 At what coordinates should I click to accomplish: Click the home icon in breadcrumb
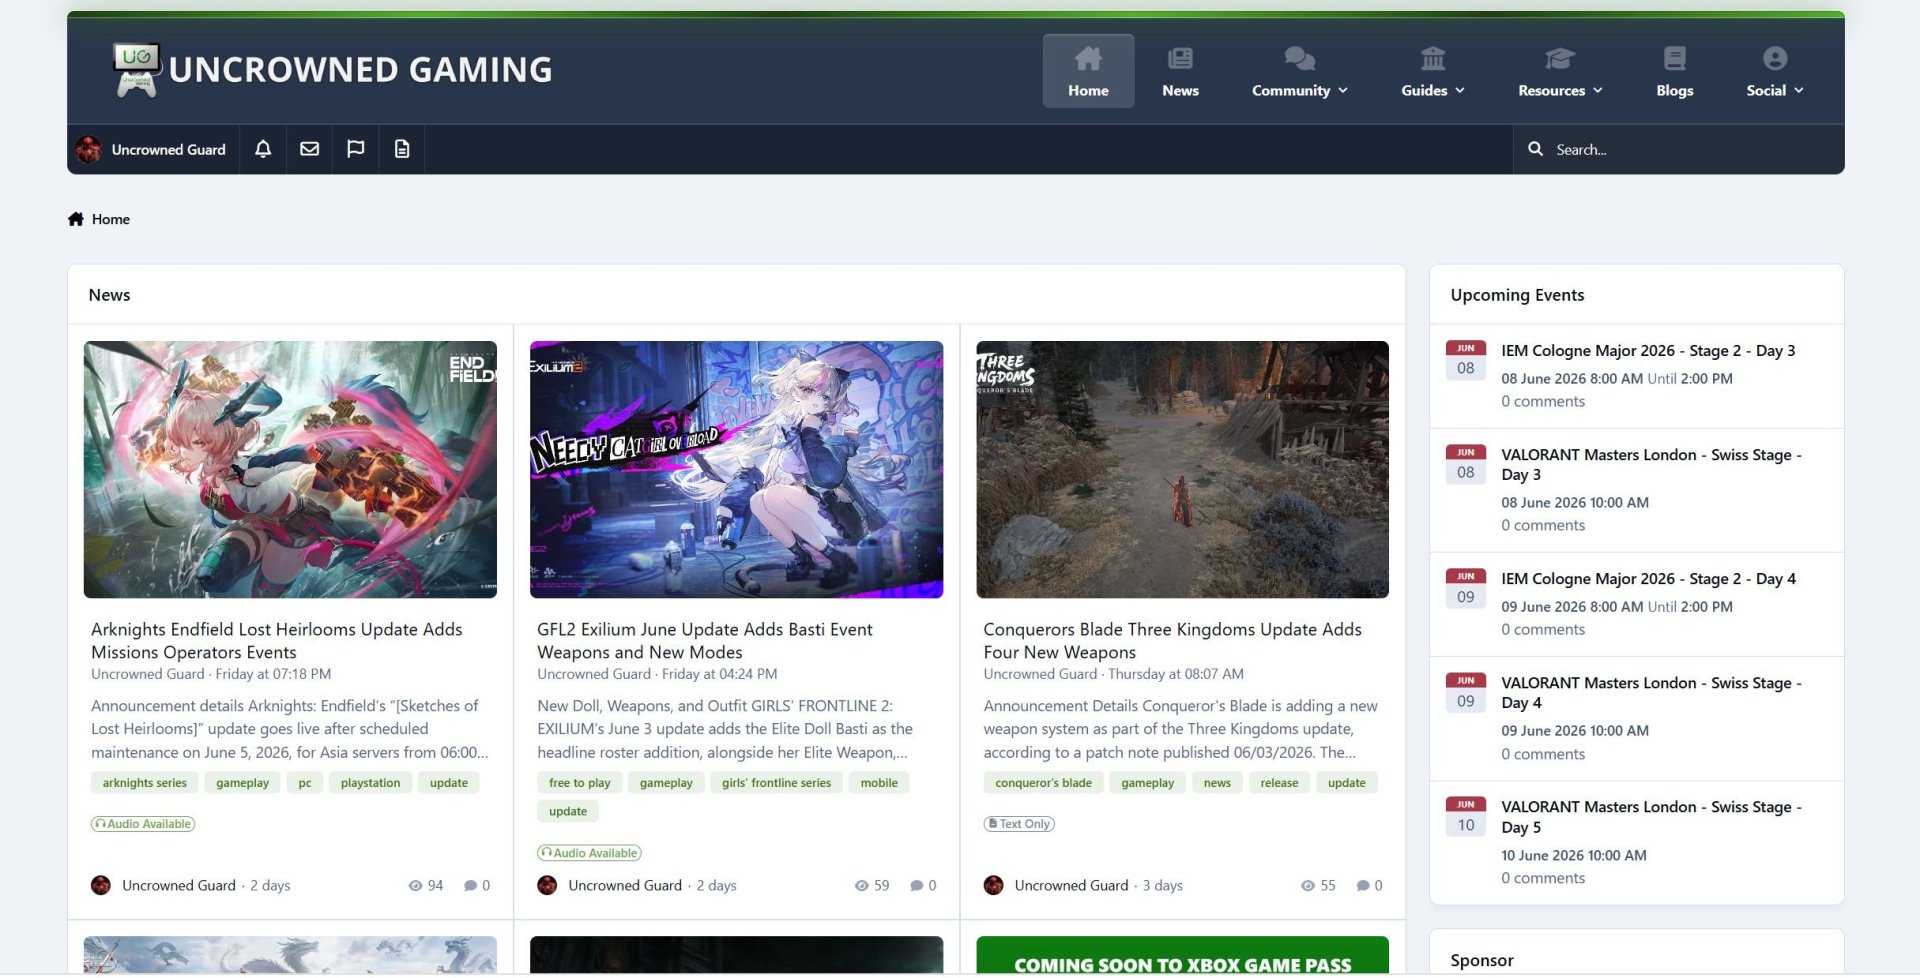(76, 219)
